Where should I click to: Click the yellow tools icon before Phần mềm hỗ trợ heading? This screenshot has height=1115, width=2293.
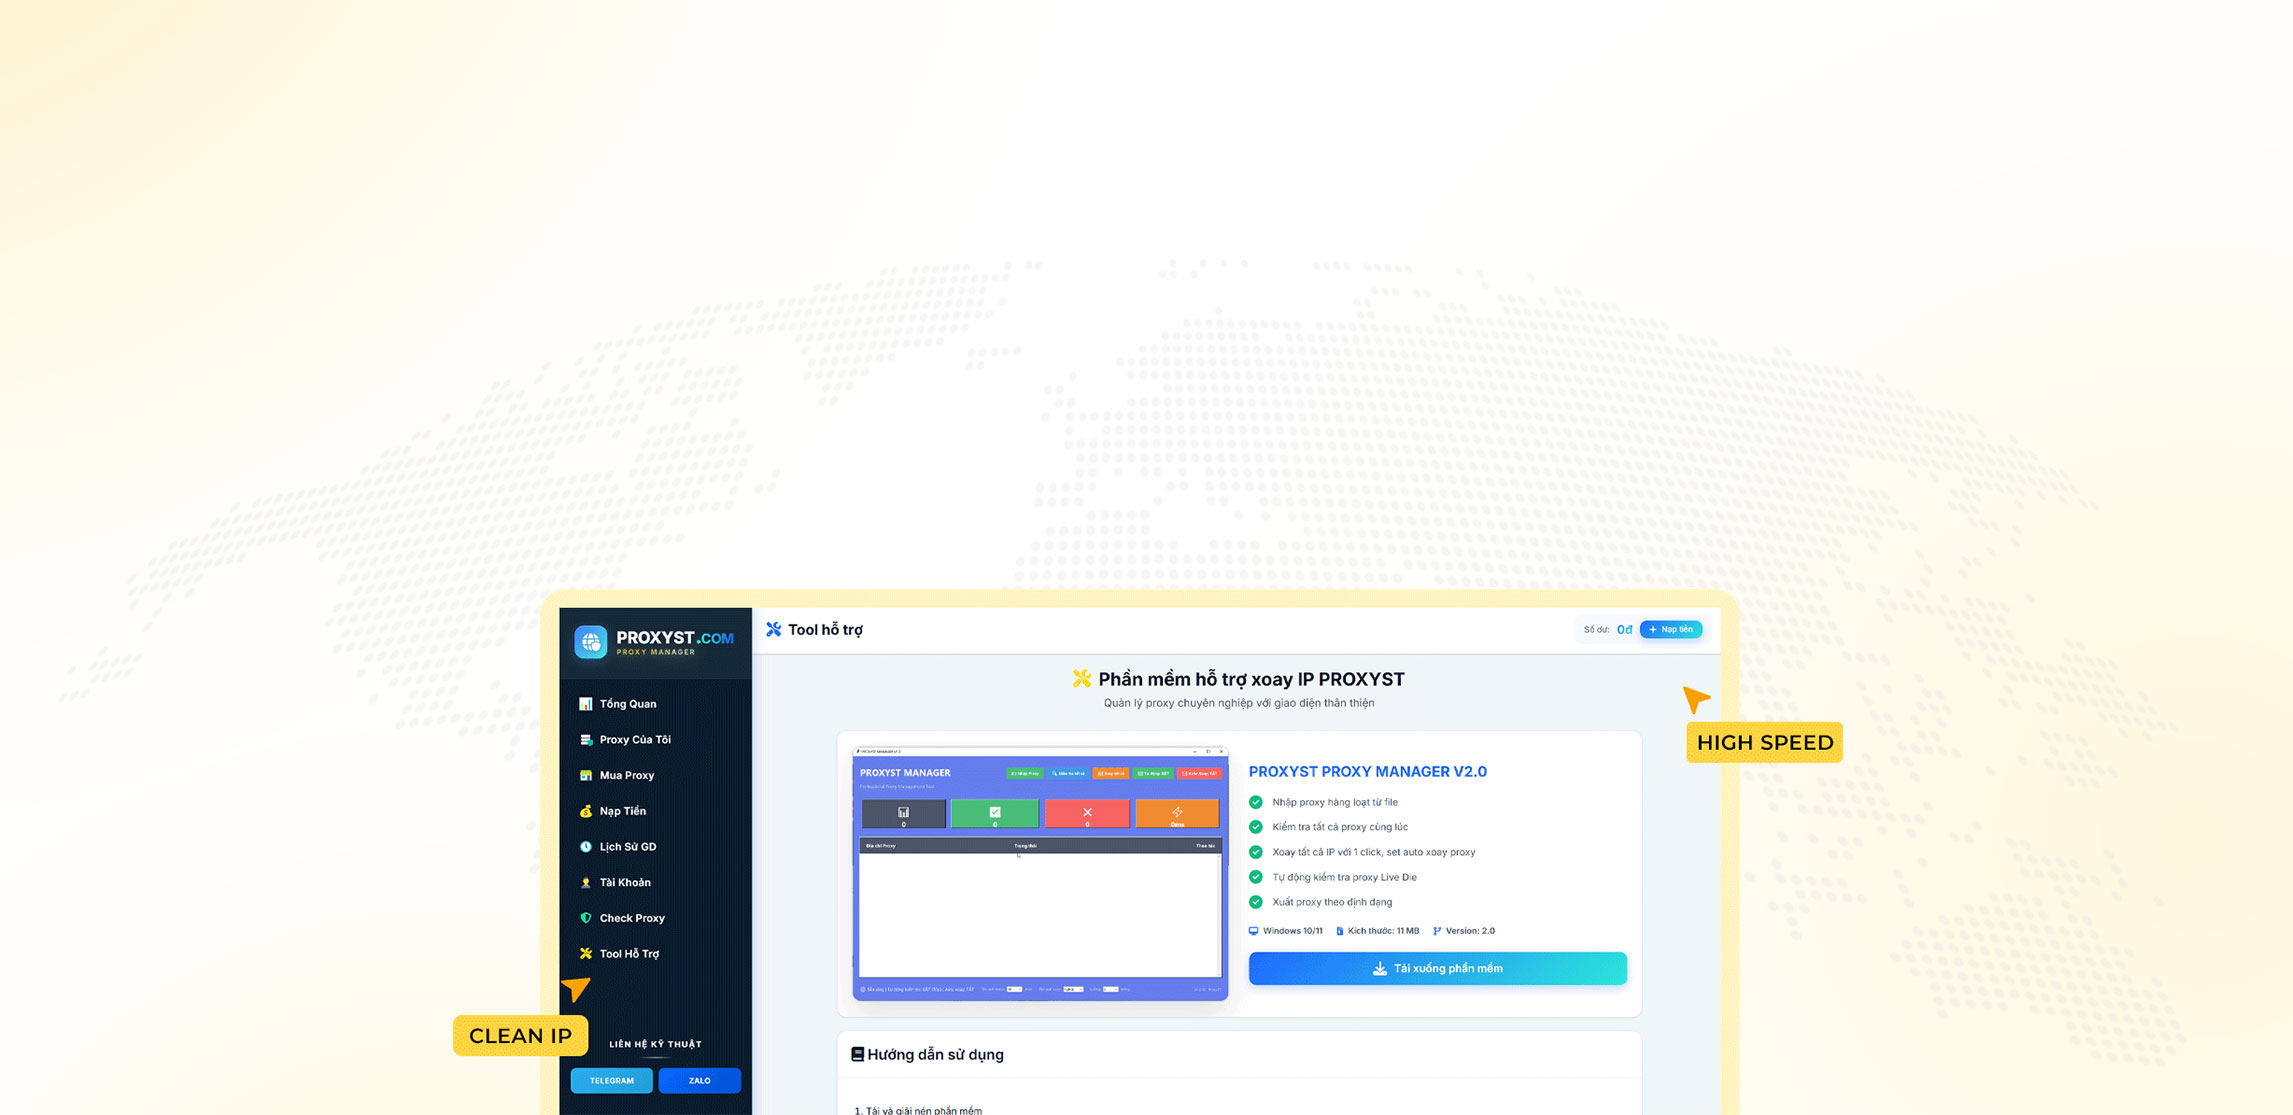click(1082, 679)
